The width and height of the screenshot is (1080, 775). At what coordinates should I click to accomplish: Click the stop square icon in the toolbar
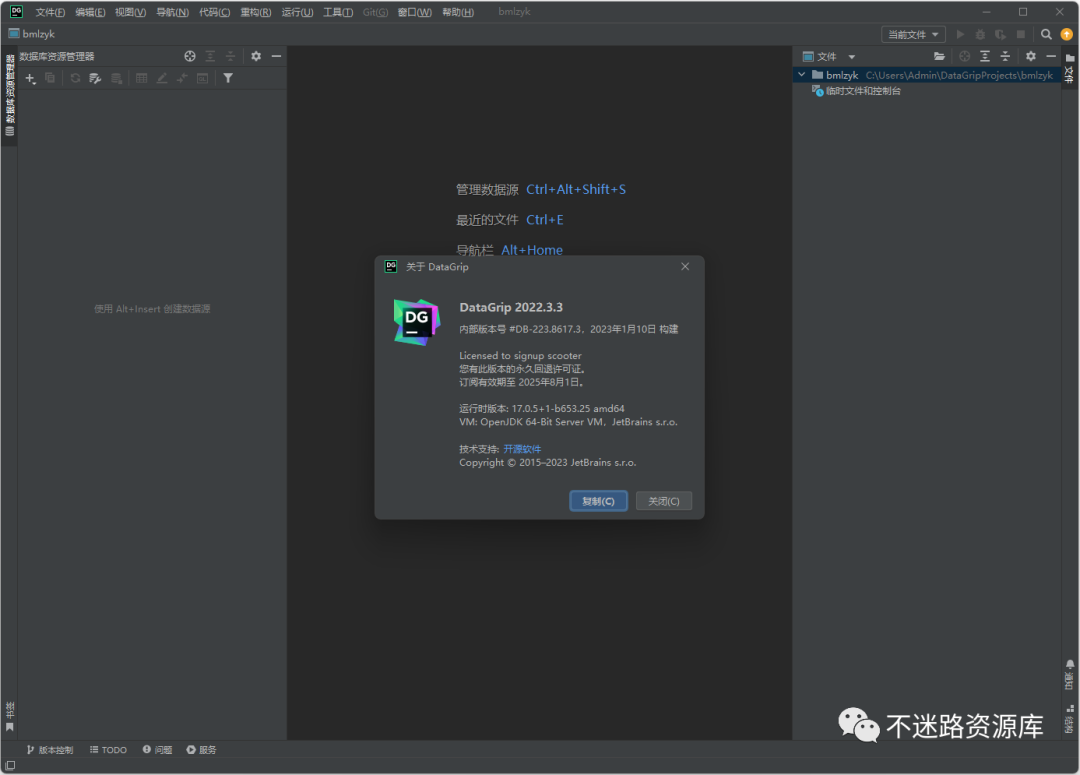[x=1021, y=34]
